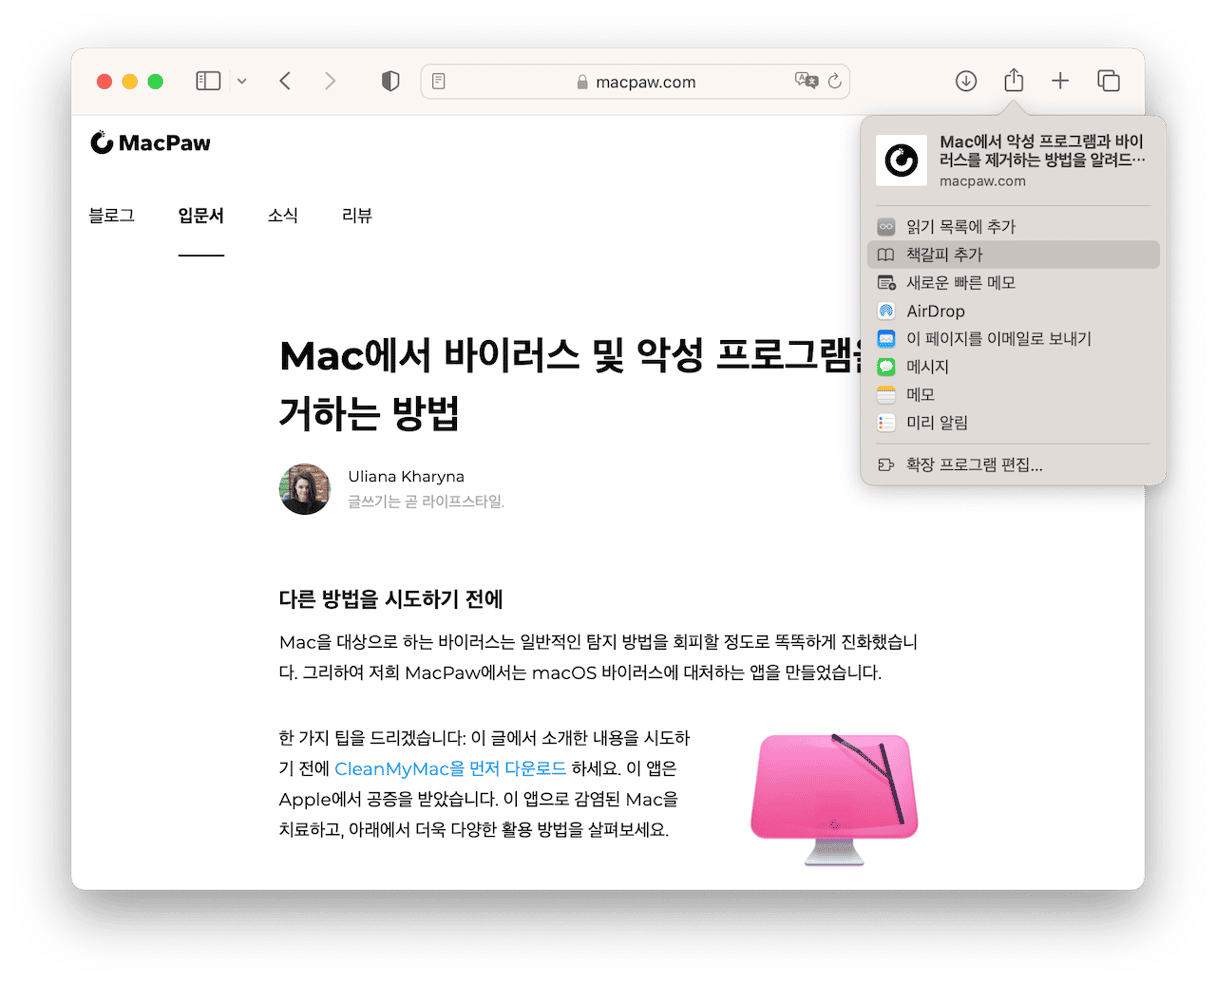Image resolution: width=1216 pixels, height=984 pixels.
Task: Click the article title Mac에서 바이러스 heading
Action: (x=571, y=384)
